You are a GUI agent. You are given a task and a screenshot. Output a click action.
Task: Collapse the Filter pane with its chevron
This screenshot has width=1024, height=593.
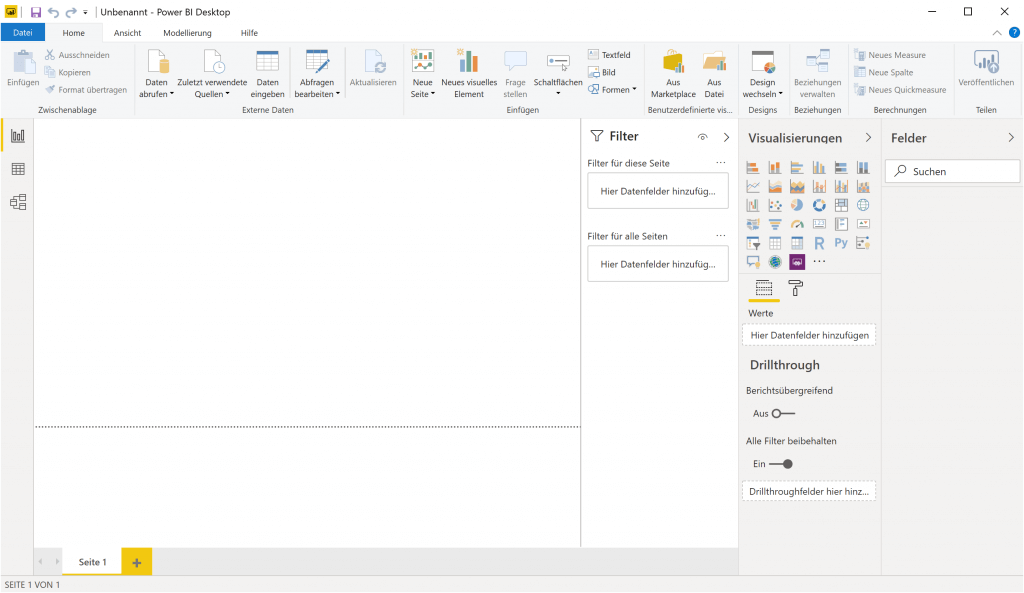point(726,137)
